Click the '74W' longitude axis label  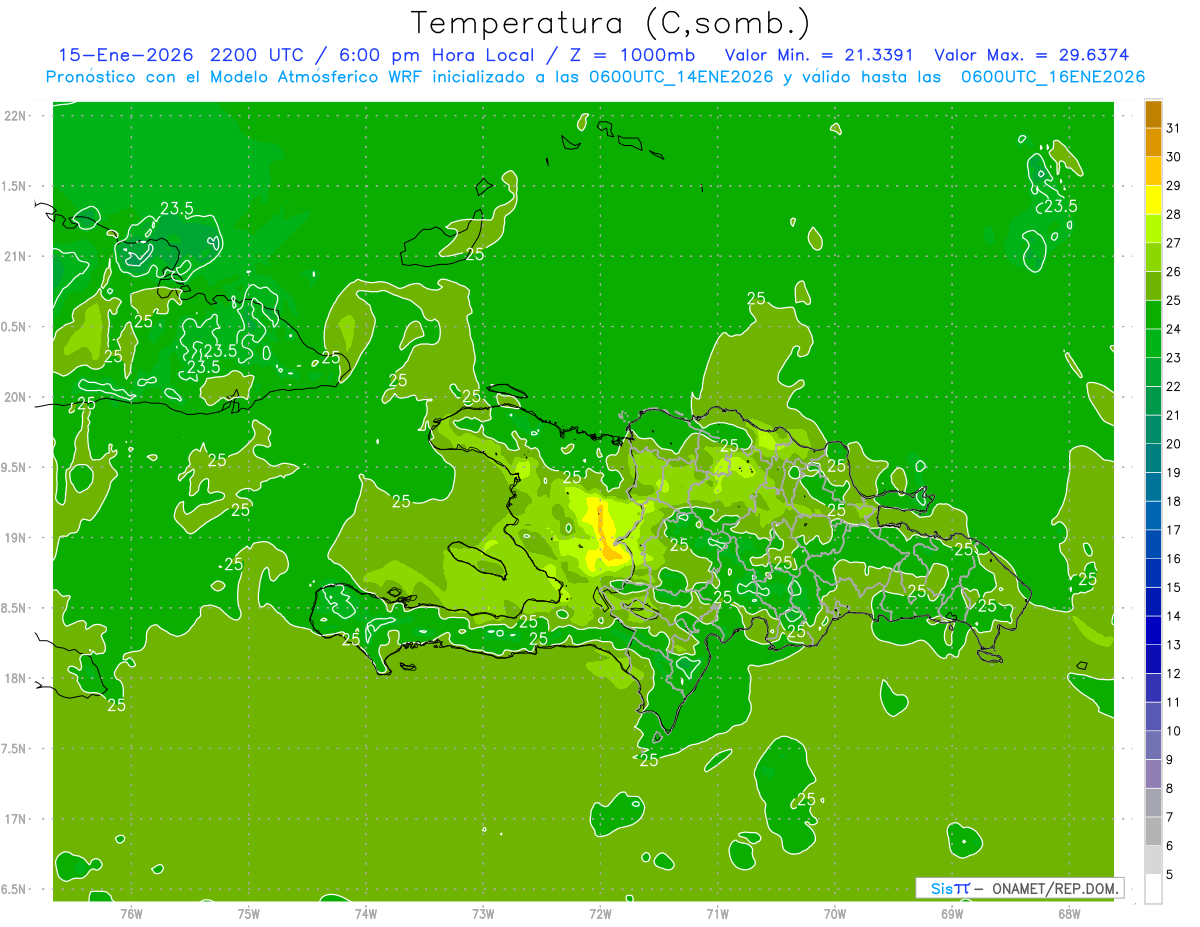(x=366, y=914)
